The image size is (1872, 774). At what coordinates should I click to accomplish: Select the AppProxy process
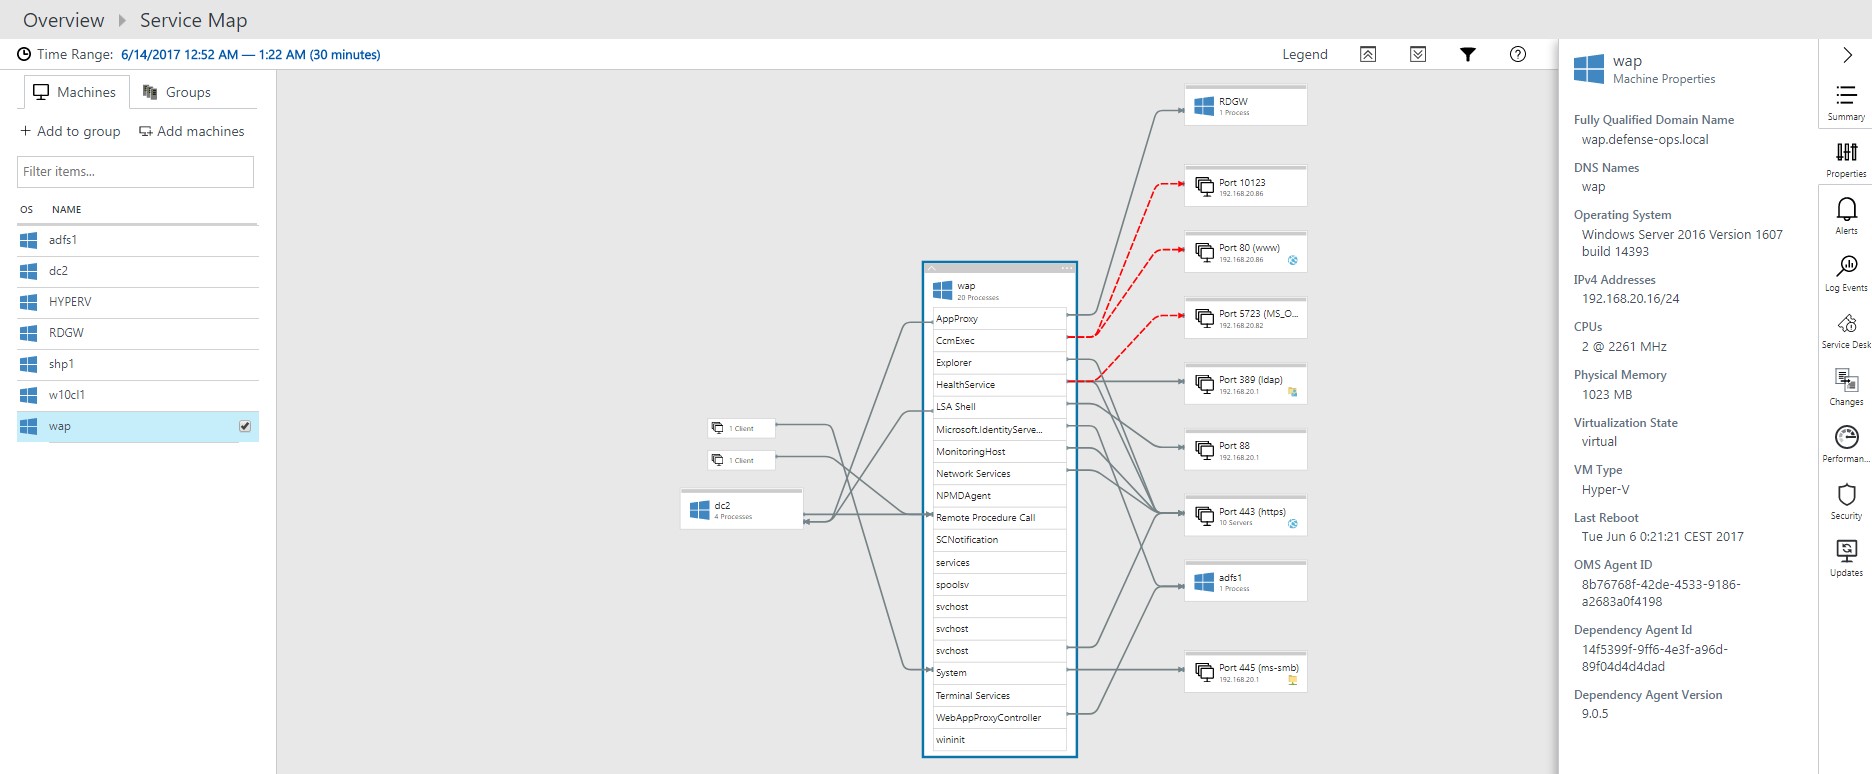click(x=999, y=319)
